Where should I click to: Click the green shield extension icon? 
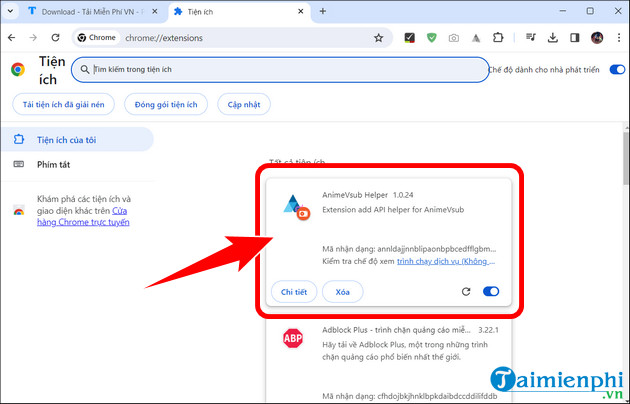(431, 38)
